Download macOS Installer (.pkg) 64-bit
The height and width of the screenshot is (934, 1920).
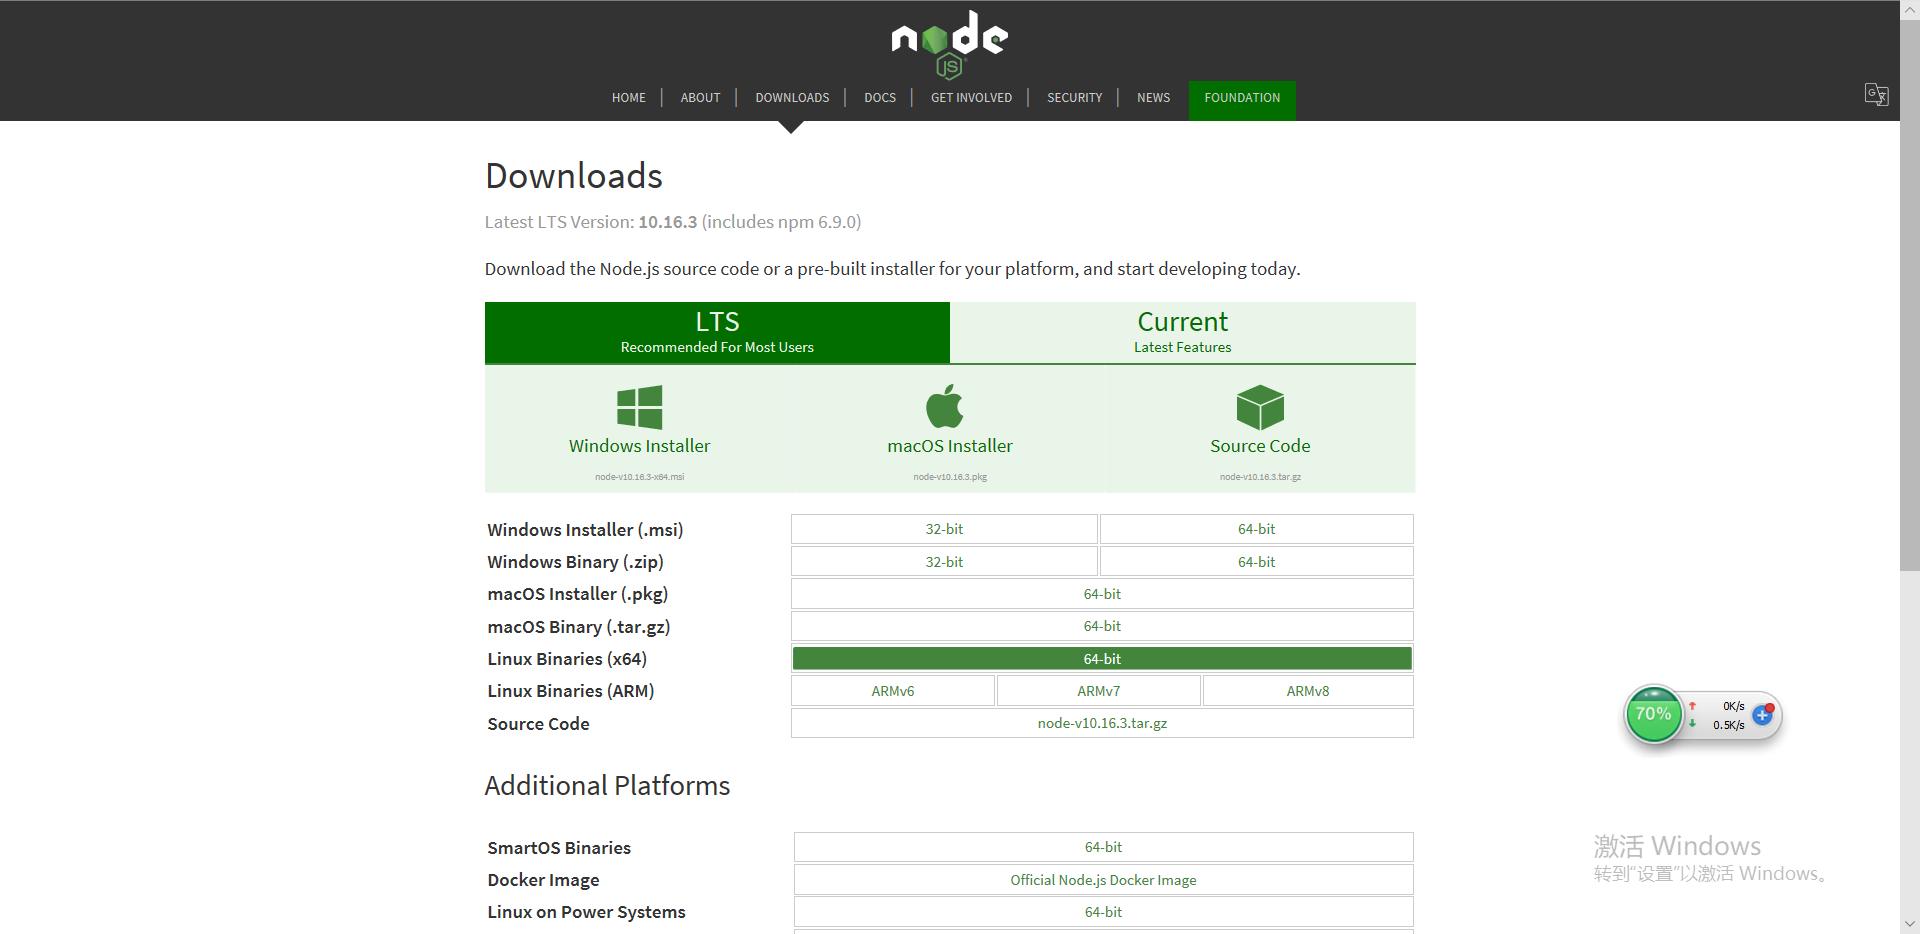click(1102, 594)
